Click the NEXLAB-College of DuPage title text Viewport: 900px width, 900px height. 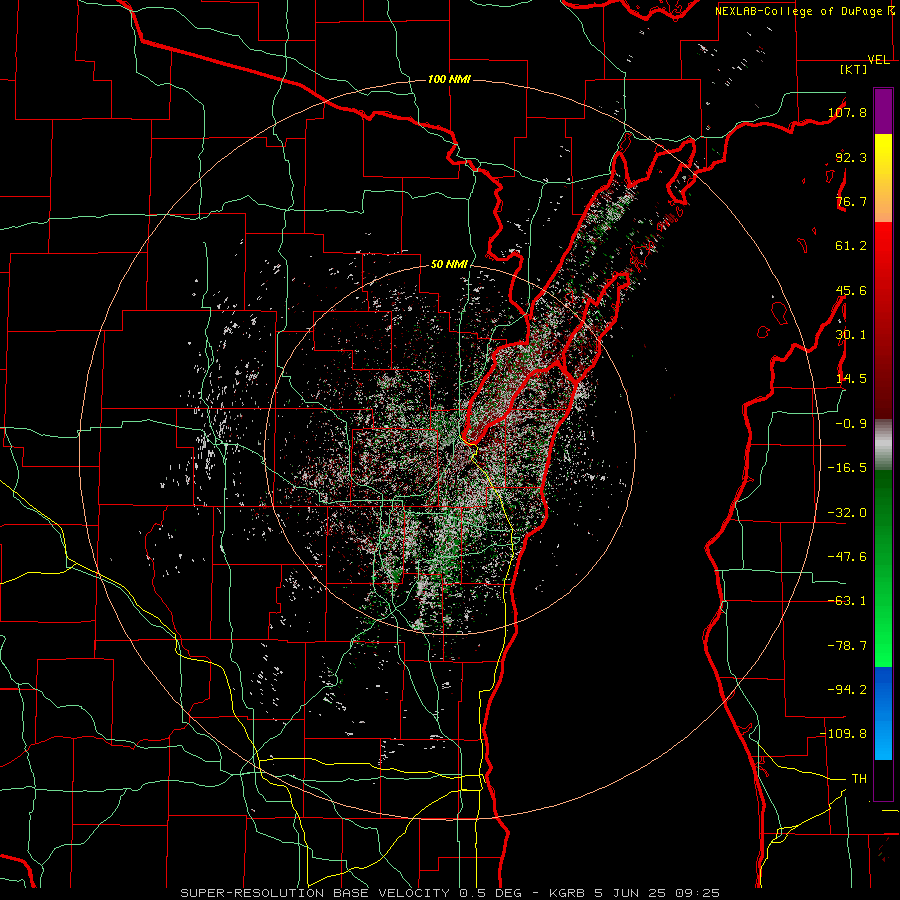(799, 11)
